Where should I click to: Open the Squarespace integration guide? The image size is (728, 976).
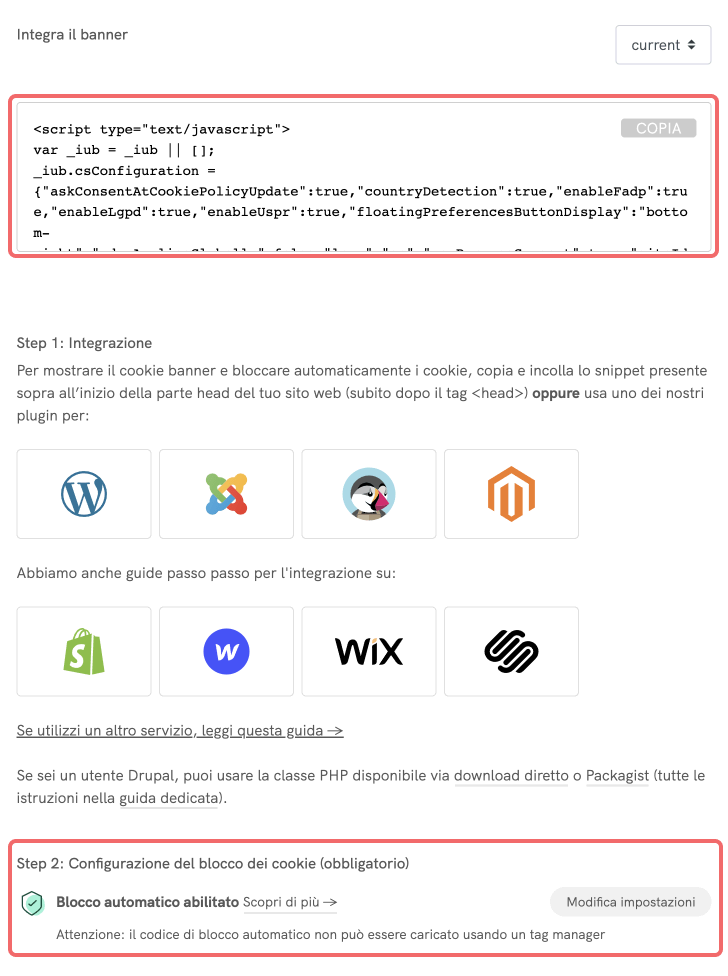tap(511, 651)
